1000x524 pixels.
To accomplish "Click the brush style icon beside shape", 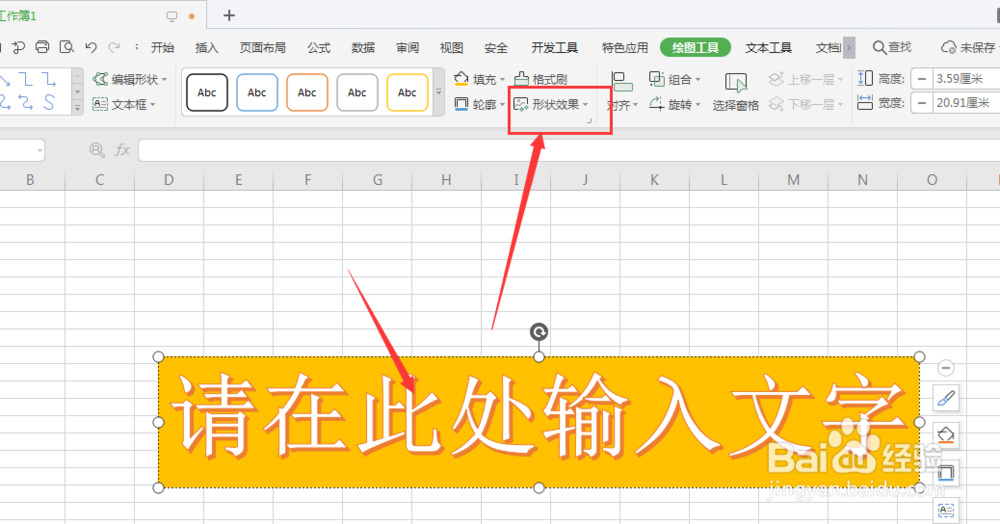I will pos(946,399).
